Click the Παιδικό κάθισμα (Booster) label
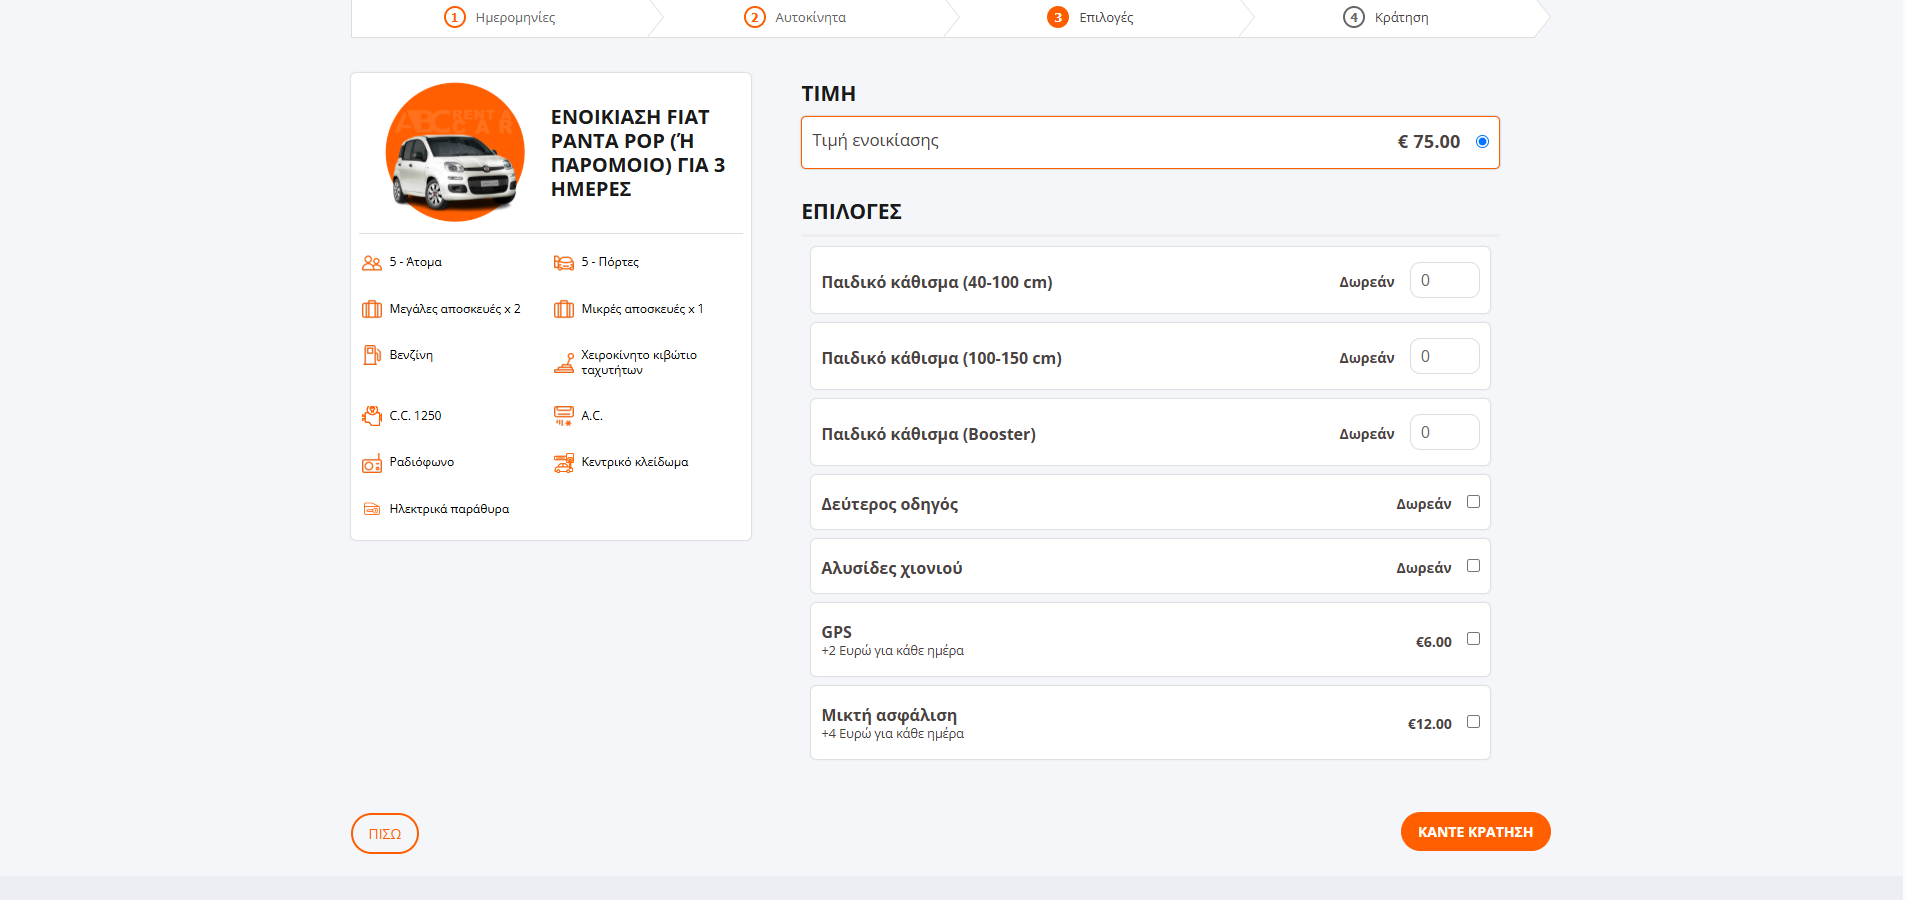 928,434
